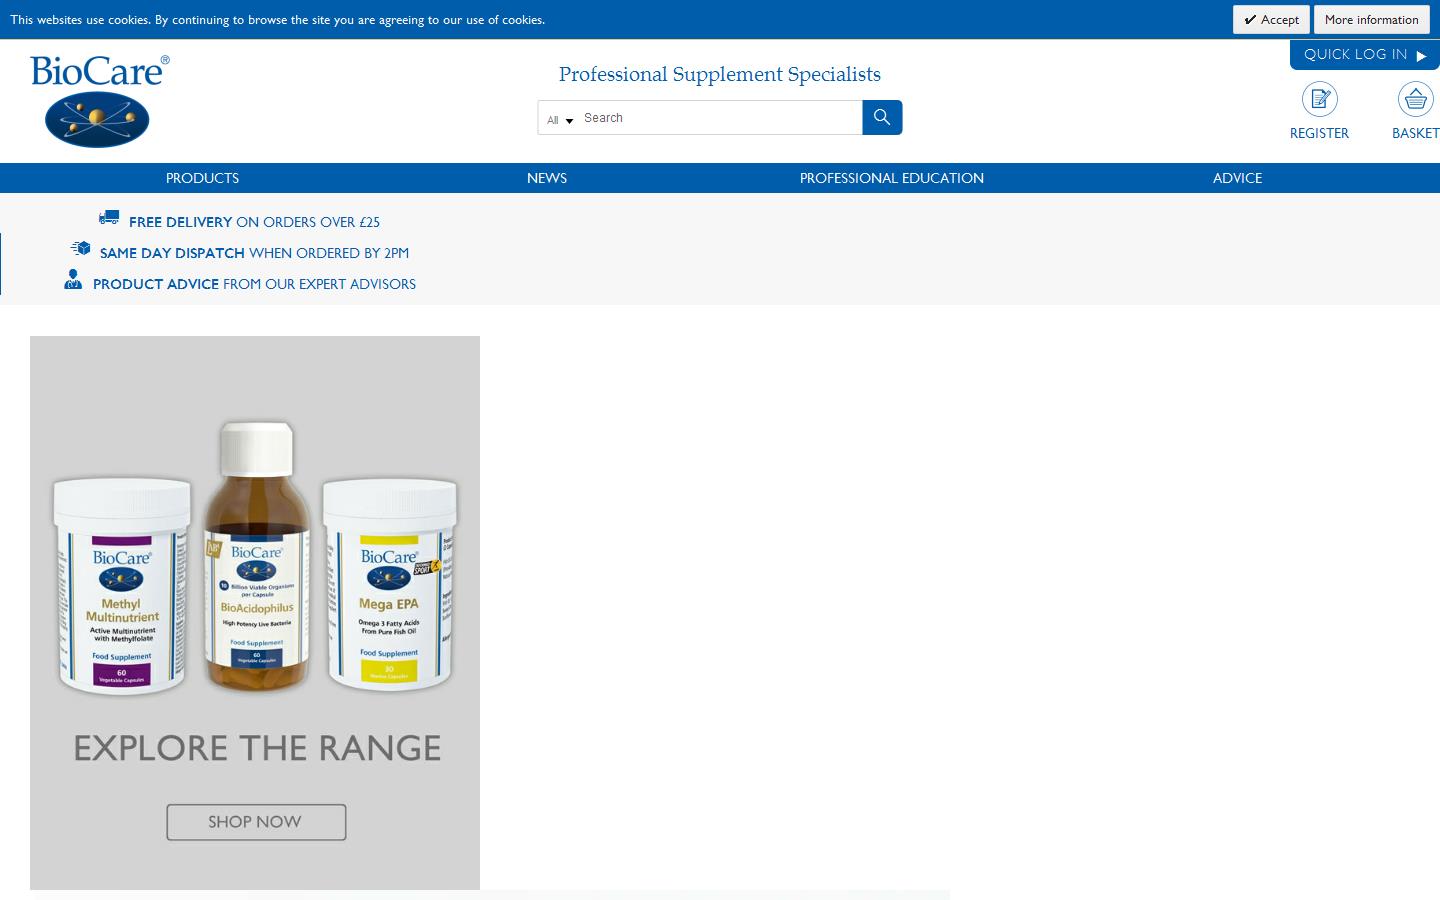Open the ADVICE section
Image resolution: width=1440 pixels, height=900 pixels.
click(x=1237, y=178)
